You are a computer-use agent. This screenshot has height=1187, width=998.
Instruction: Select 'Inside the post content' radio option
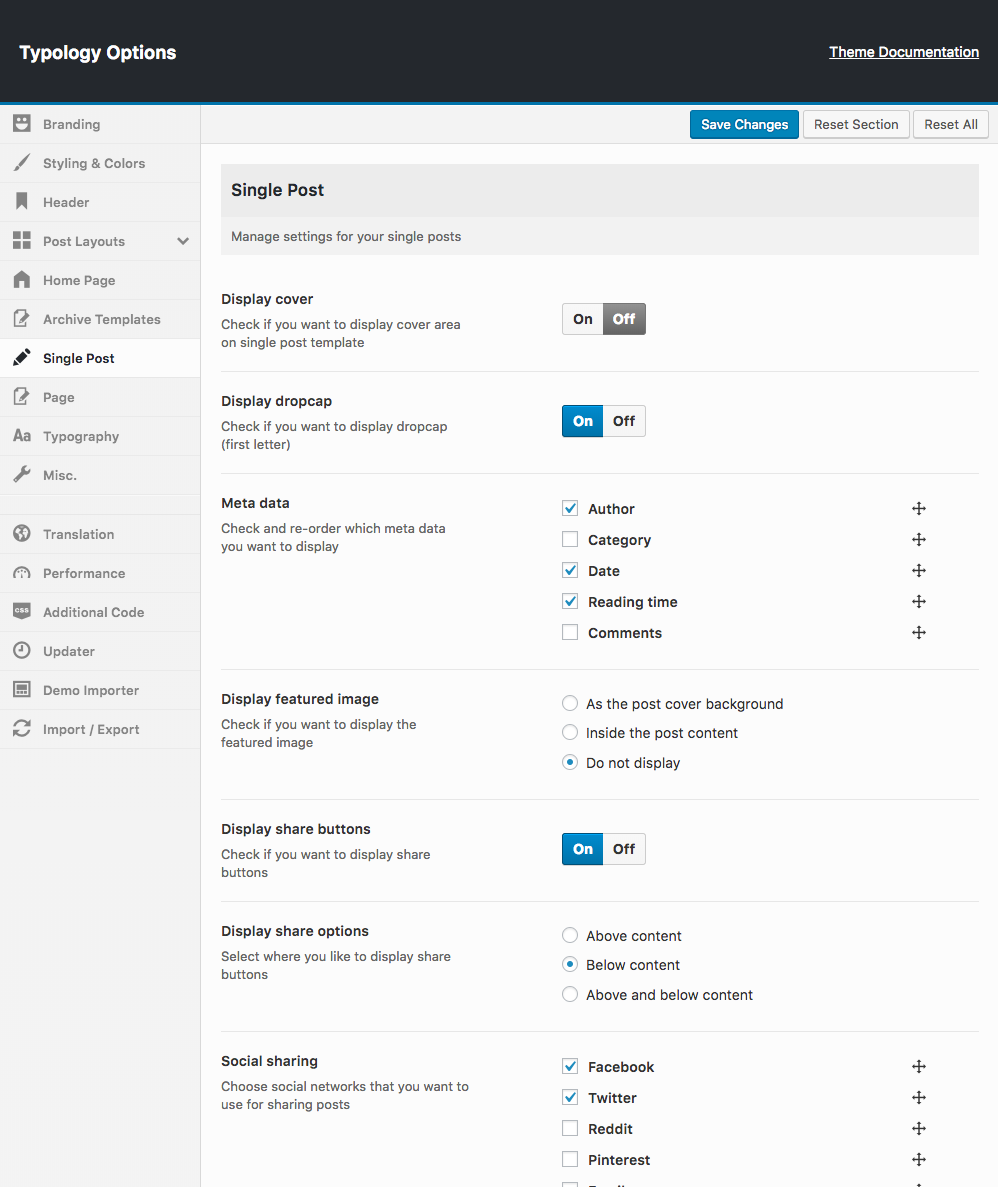click(570, 733)
